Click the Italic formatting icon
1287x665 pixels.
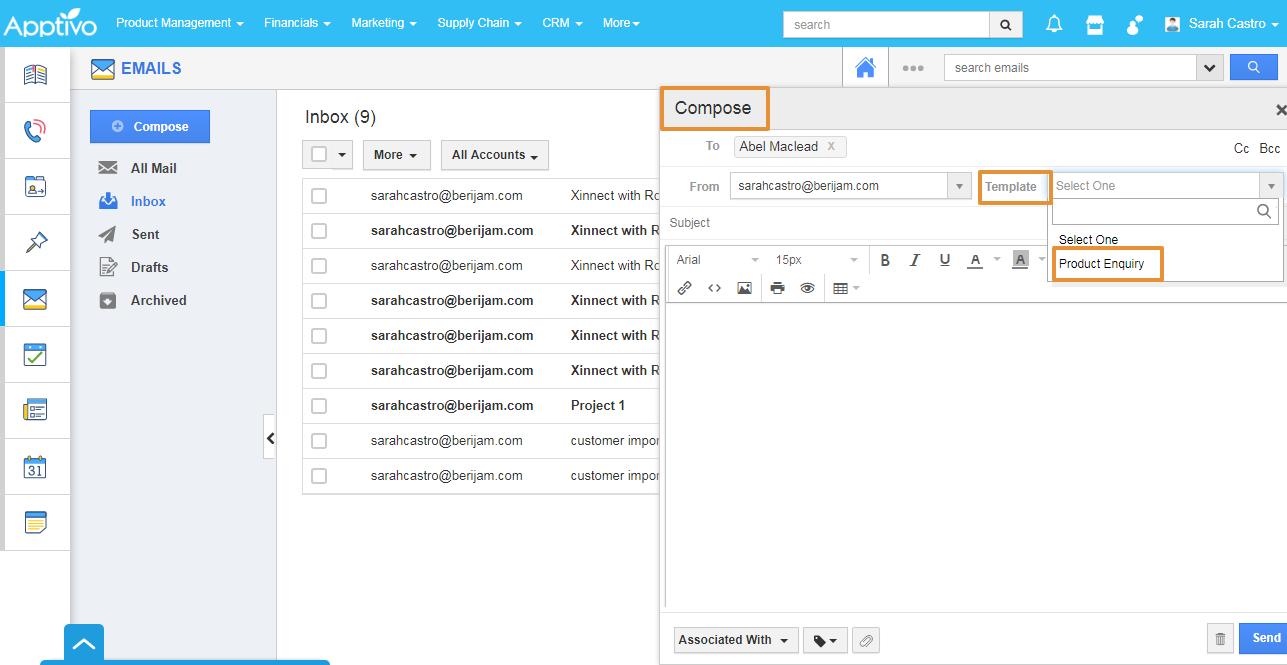coord(914,260)
